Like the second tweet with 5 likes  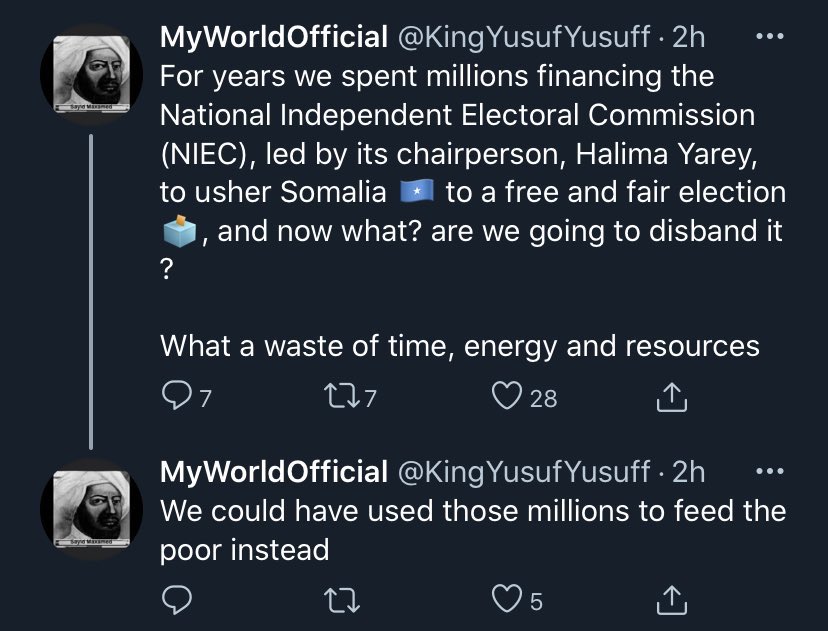coord(507,599)
